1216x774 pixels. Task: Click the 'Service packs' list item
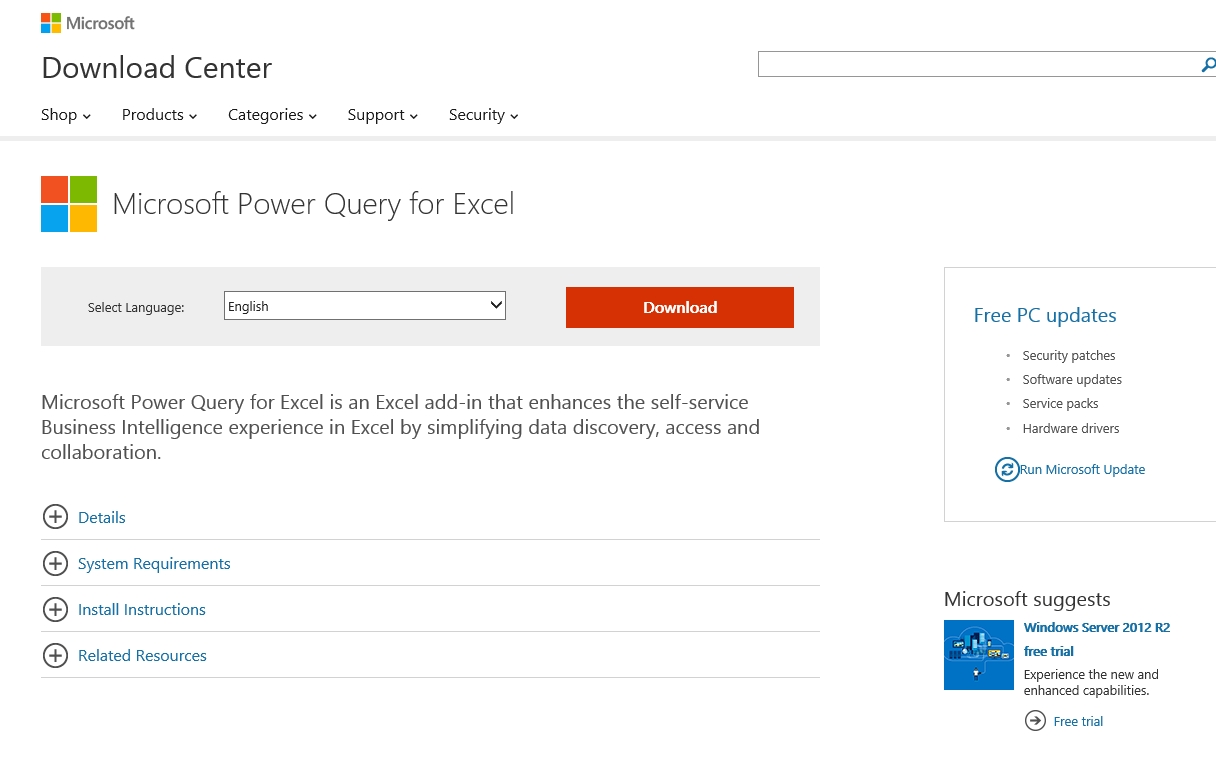[x=1060, y=403]
